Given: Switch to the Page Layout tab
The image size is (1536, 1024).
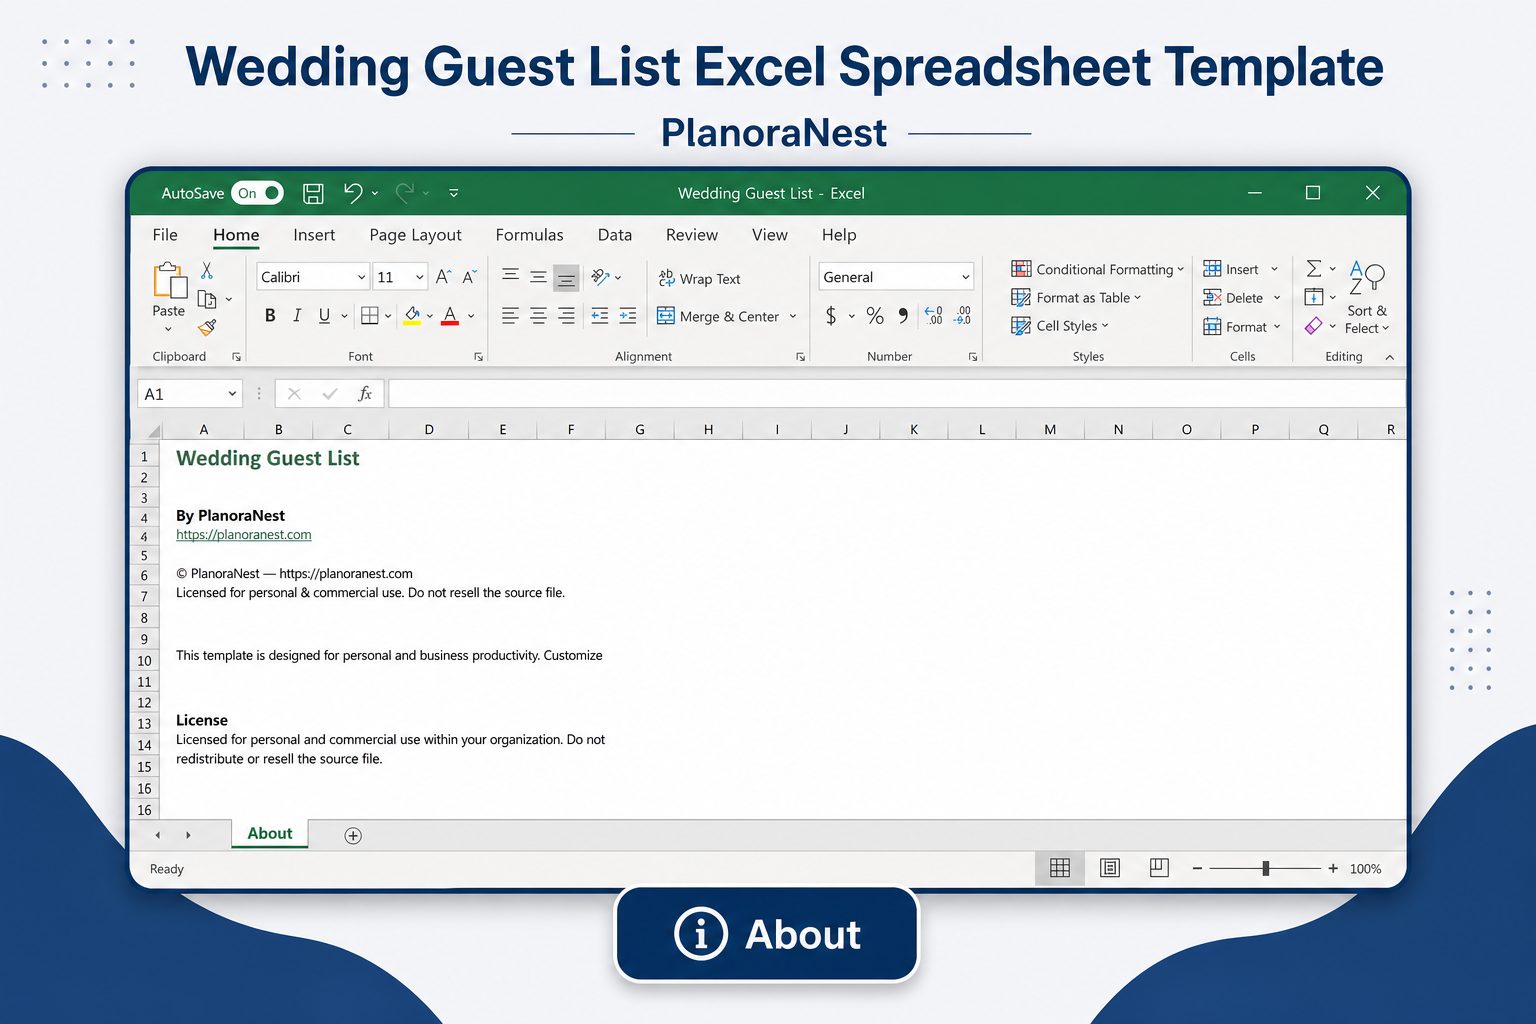Looking at the screenshot, I should 415,235.
